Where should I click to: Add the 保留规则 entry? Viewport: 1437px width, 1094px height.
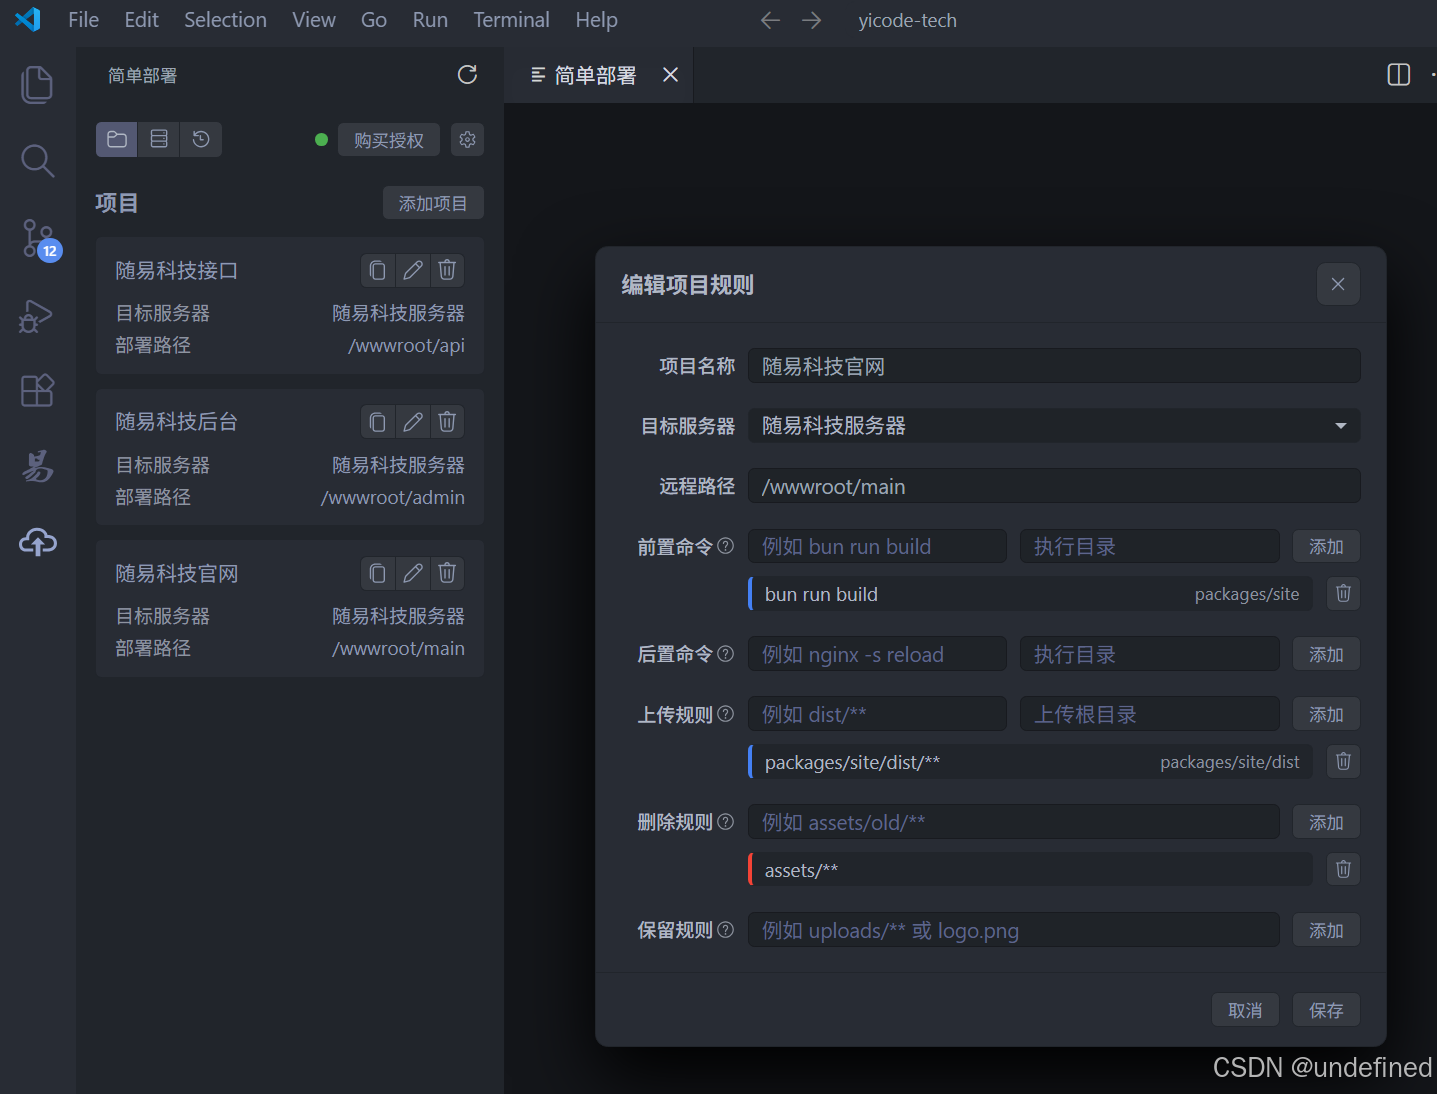[x=1326, y=930]
